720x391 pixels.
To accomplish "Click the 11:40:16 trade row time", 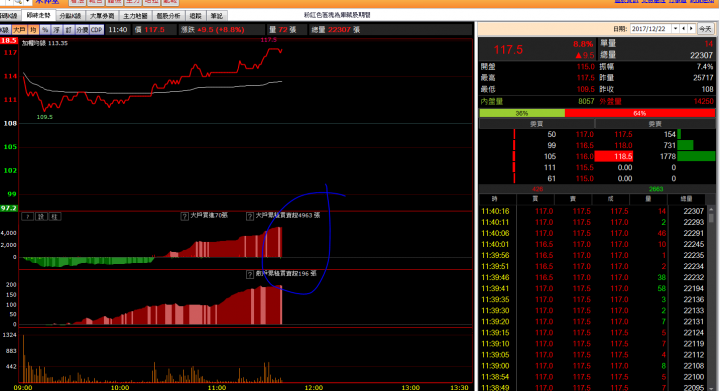I will click(x=495, y=211).
